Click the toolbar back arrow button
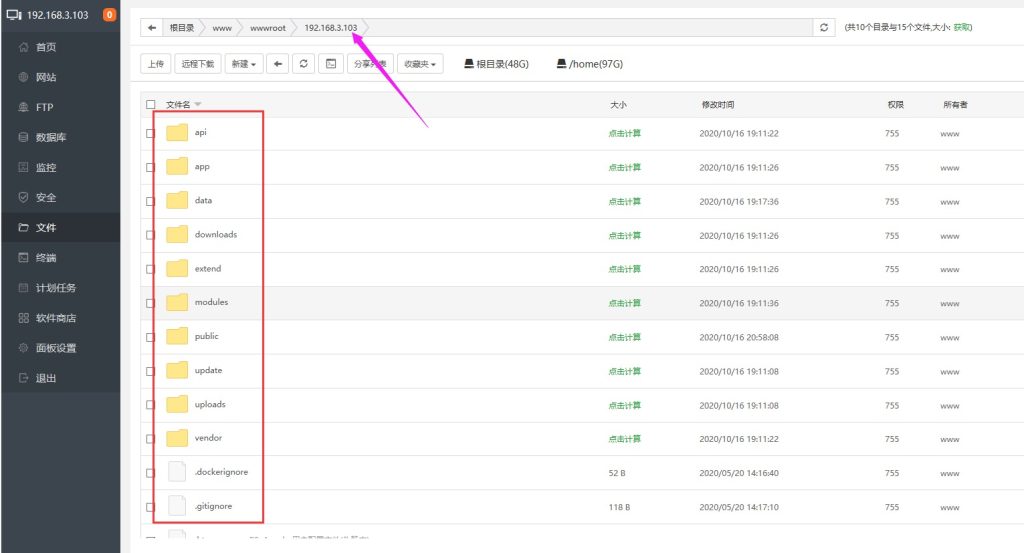Image resolution: width=1024 pixels, height=553 pixels. tap(279, 64)
